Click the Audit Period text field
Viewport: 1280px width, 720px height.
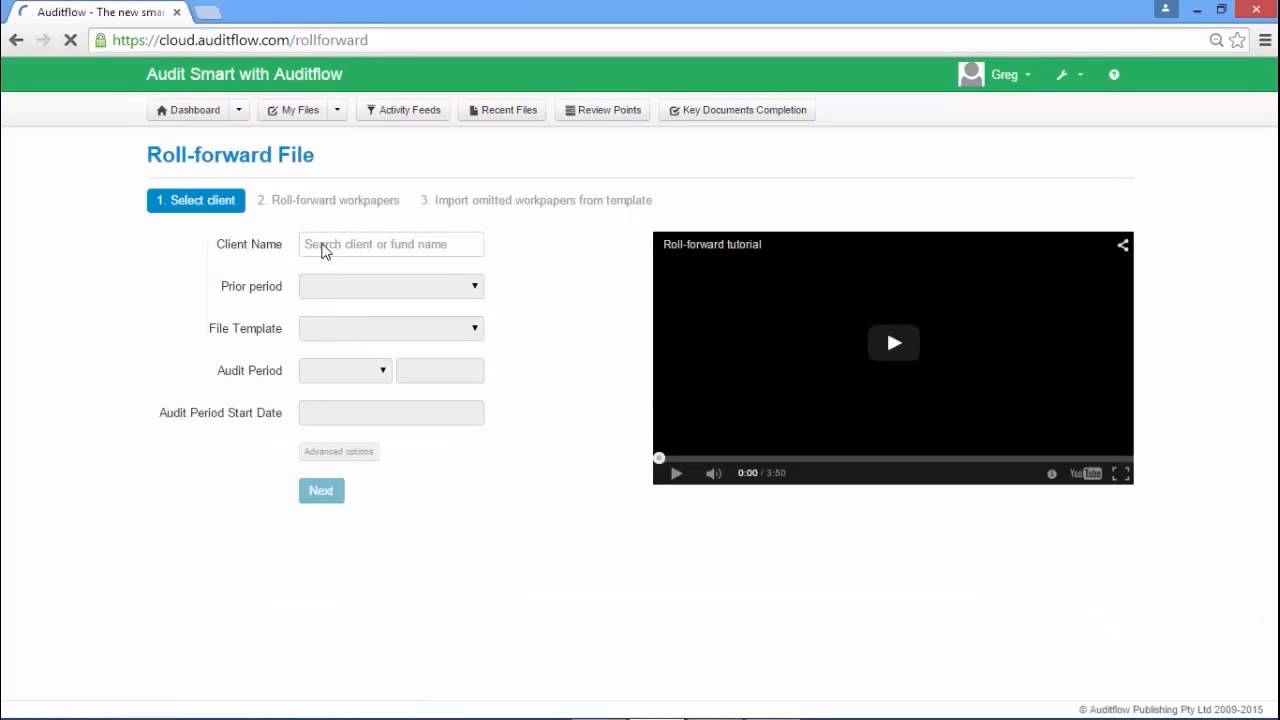(x=440, y=370)
